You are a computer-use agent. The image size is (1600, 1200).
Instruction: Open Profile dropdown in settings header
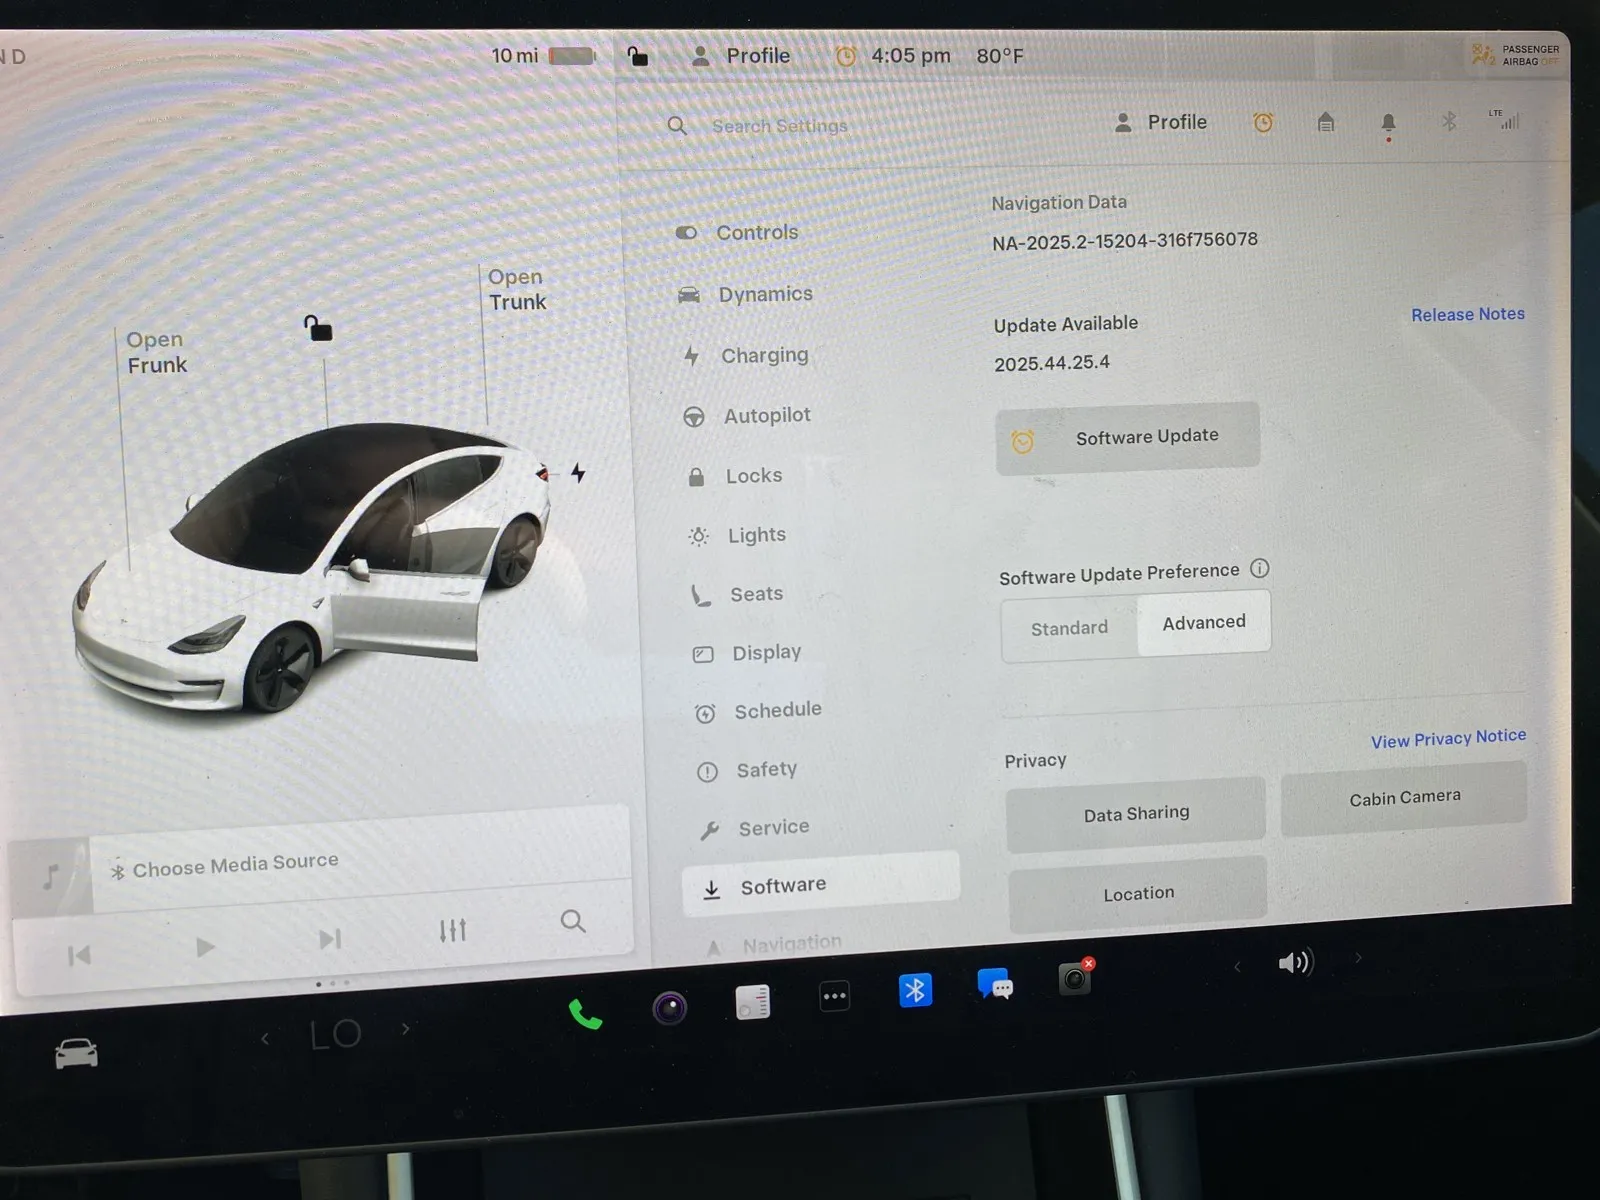[x=1161, y=123]
